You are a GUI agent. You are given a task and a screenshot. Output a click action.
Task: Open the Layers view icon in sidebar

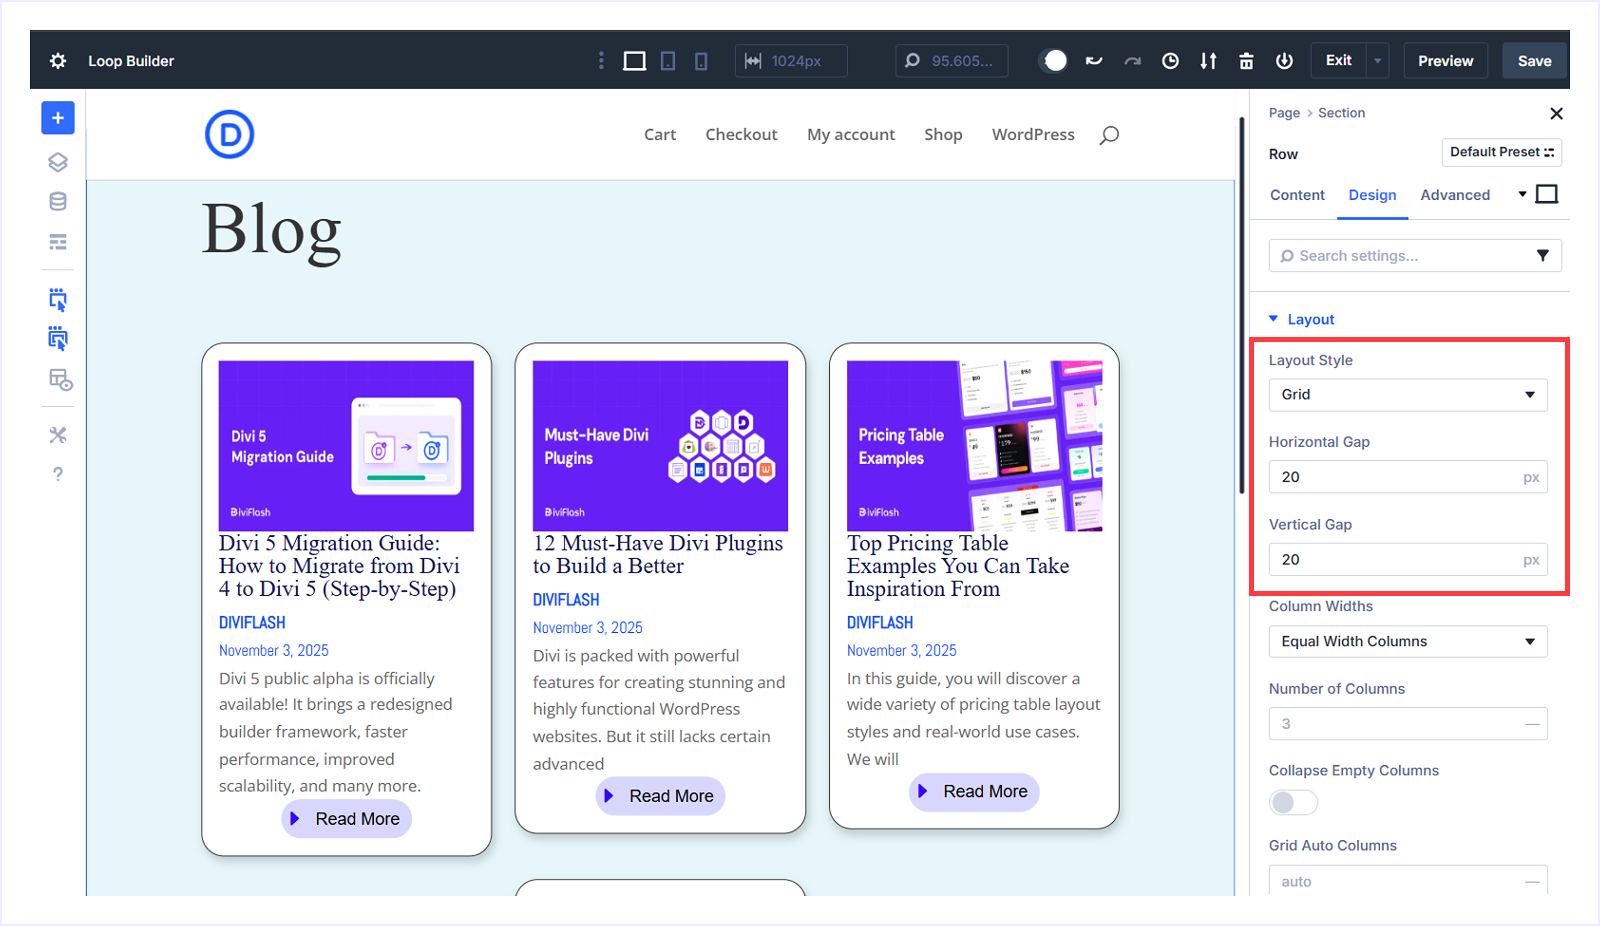pyautogui.click(x=58, y=162)
